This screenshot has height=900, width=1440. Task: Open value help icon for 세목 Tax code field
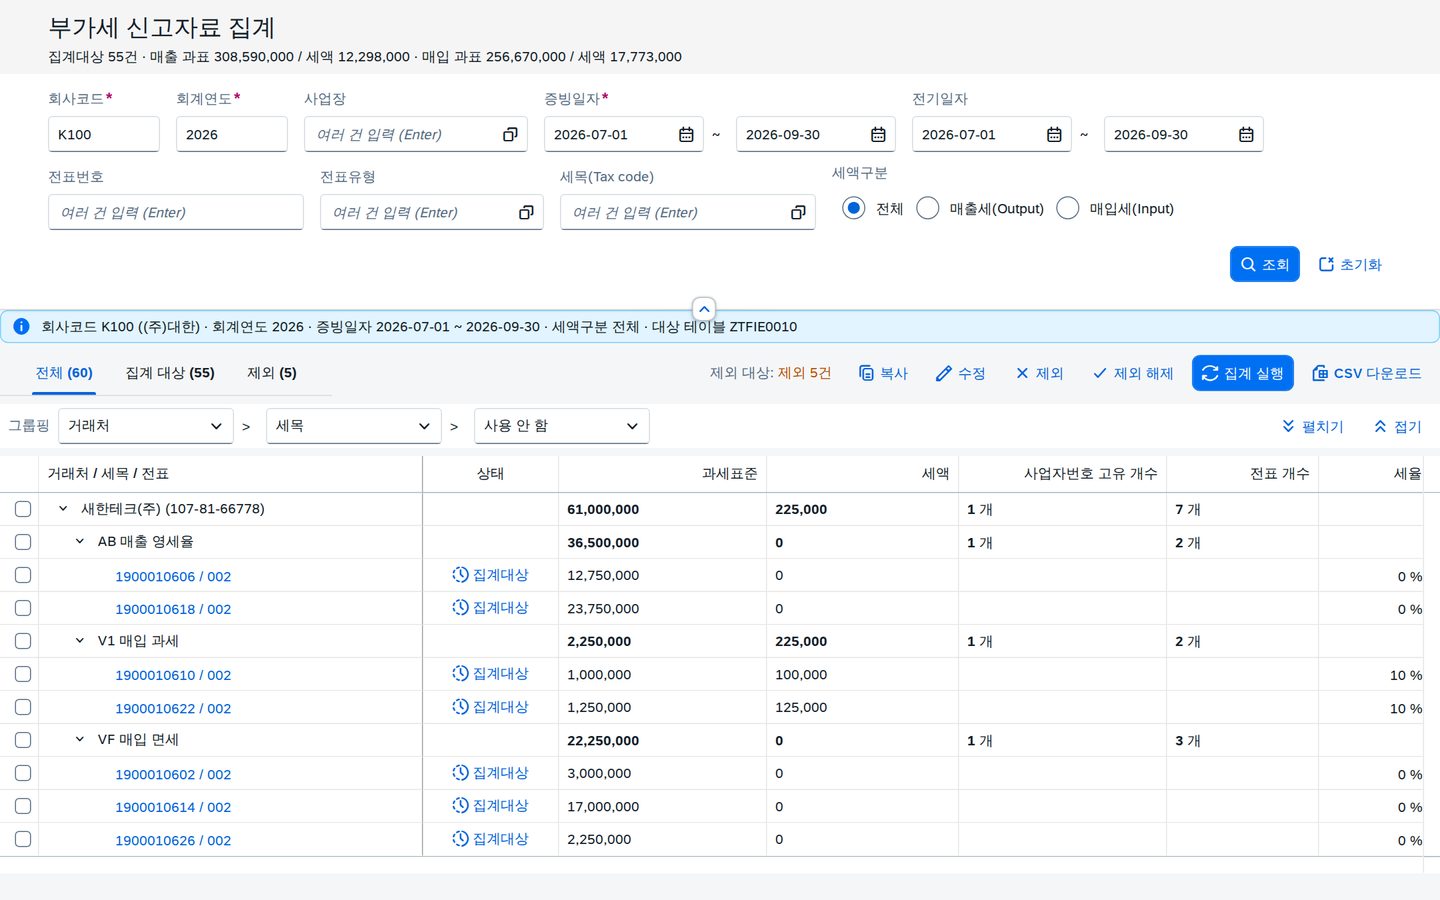(798, 212)
